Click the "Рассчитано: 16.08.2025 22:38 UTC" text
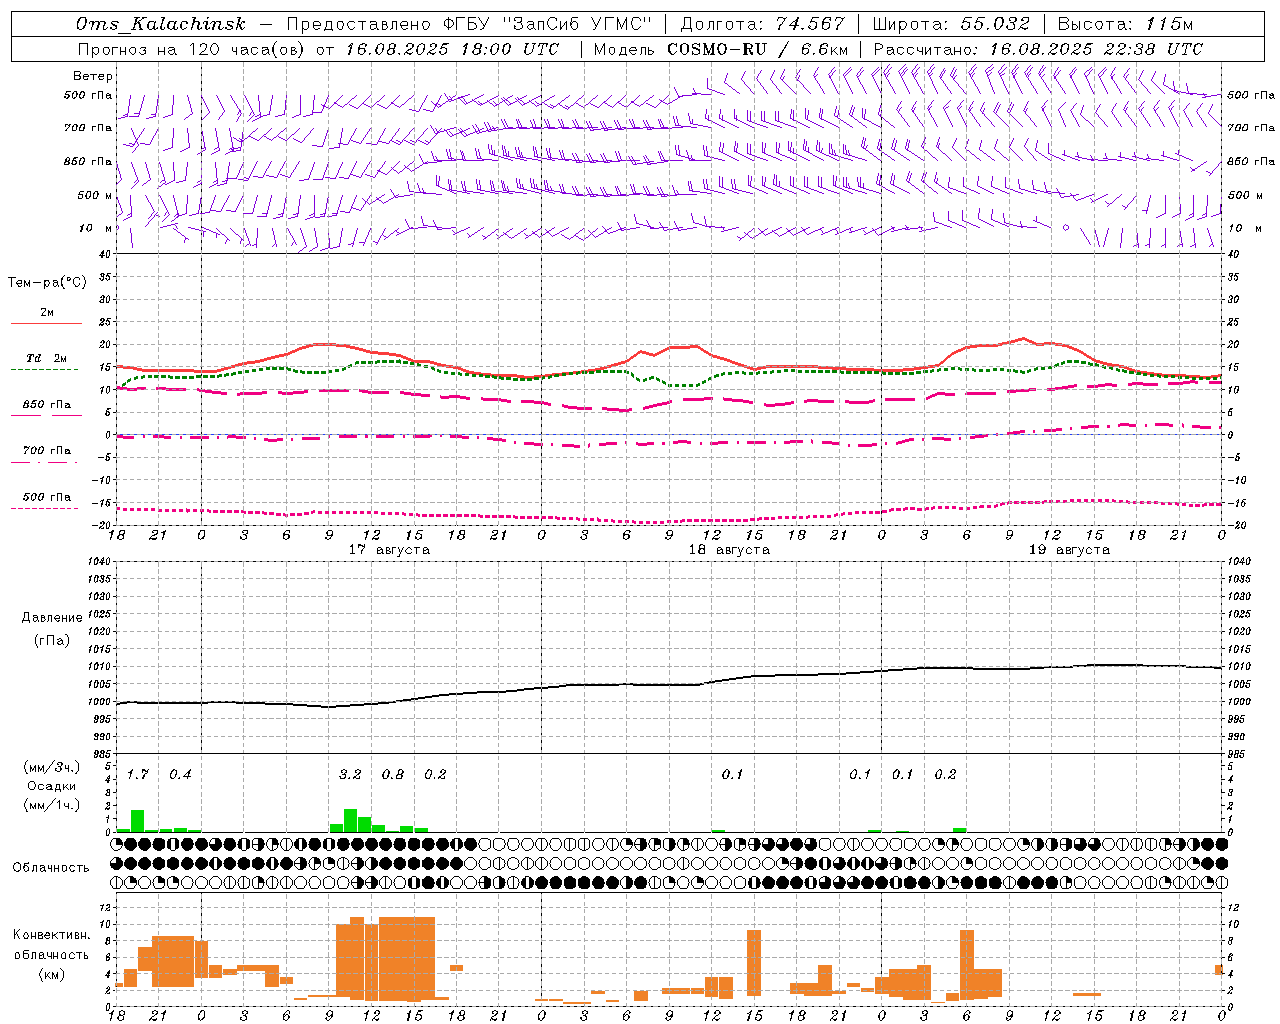This screenshot has height=1024, width=1280. 1039,49
